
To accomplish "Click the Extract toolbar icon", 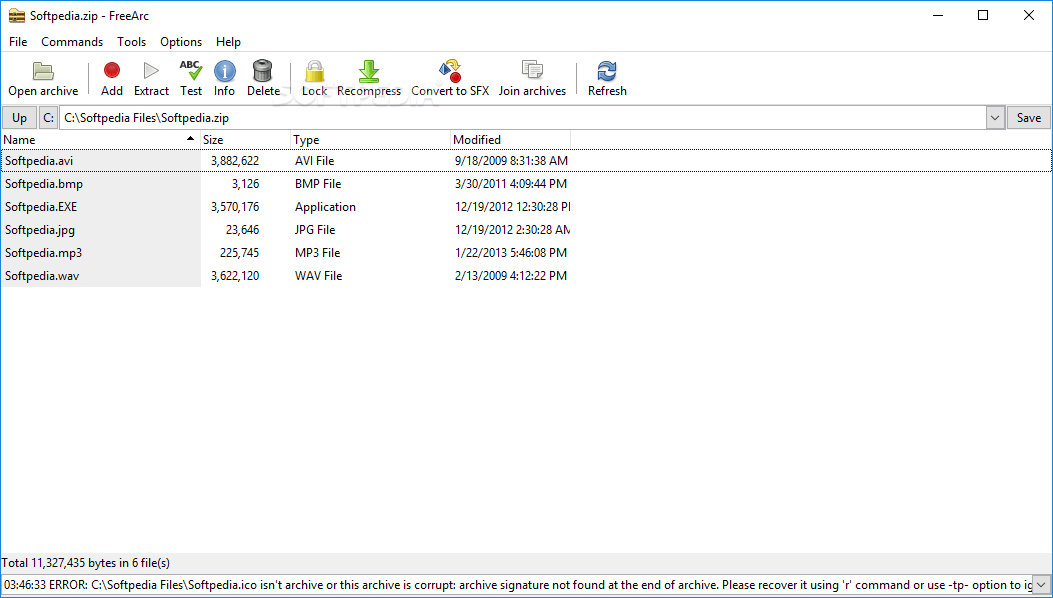I will 151,71.
